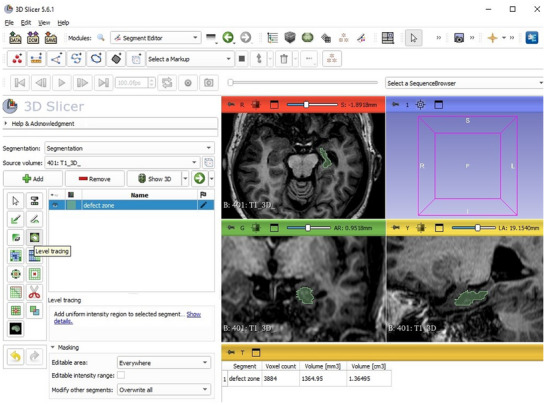Open the Source volume dropdown

pyautogui.click(x=122, y=163)
